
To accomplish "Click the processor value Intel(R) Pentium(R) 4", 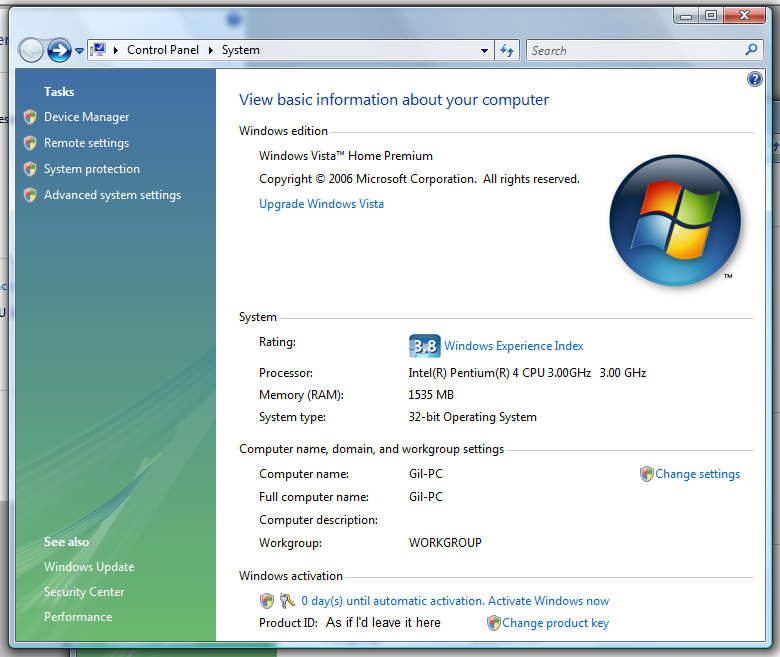I will coord(527,373).
